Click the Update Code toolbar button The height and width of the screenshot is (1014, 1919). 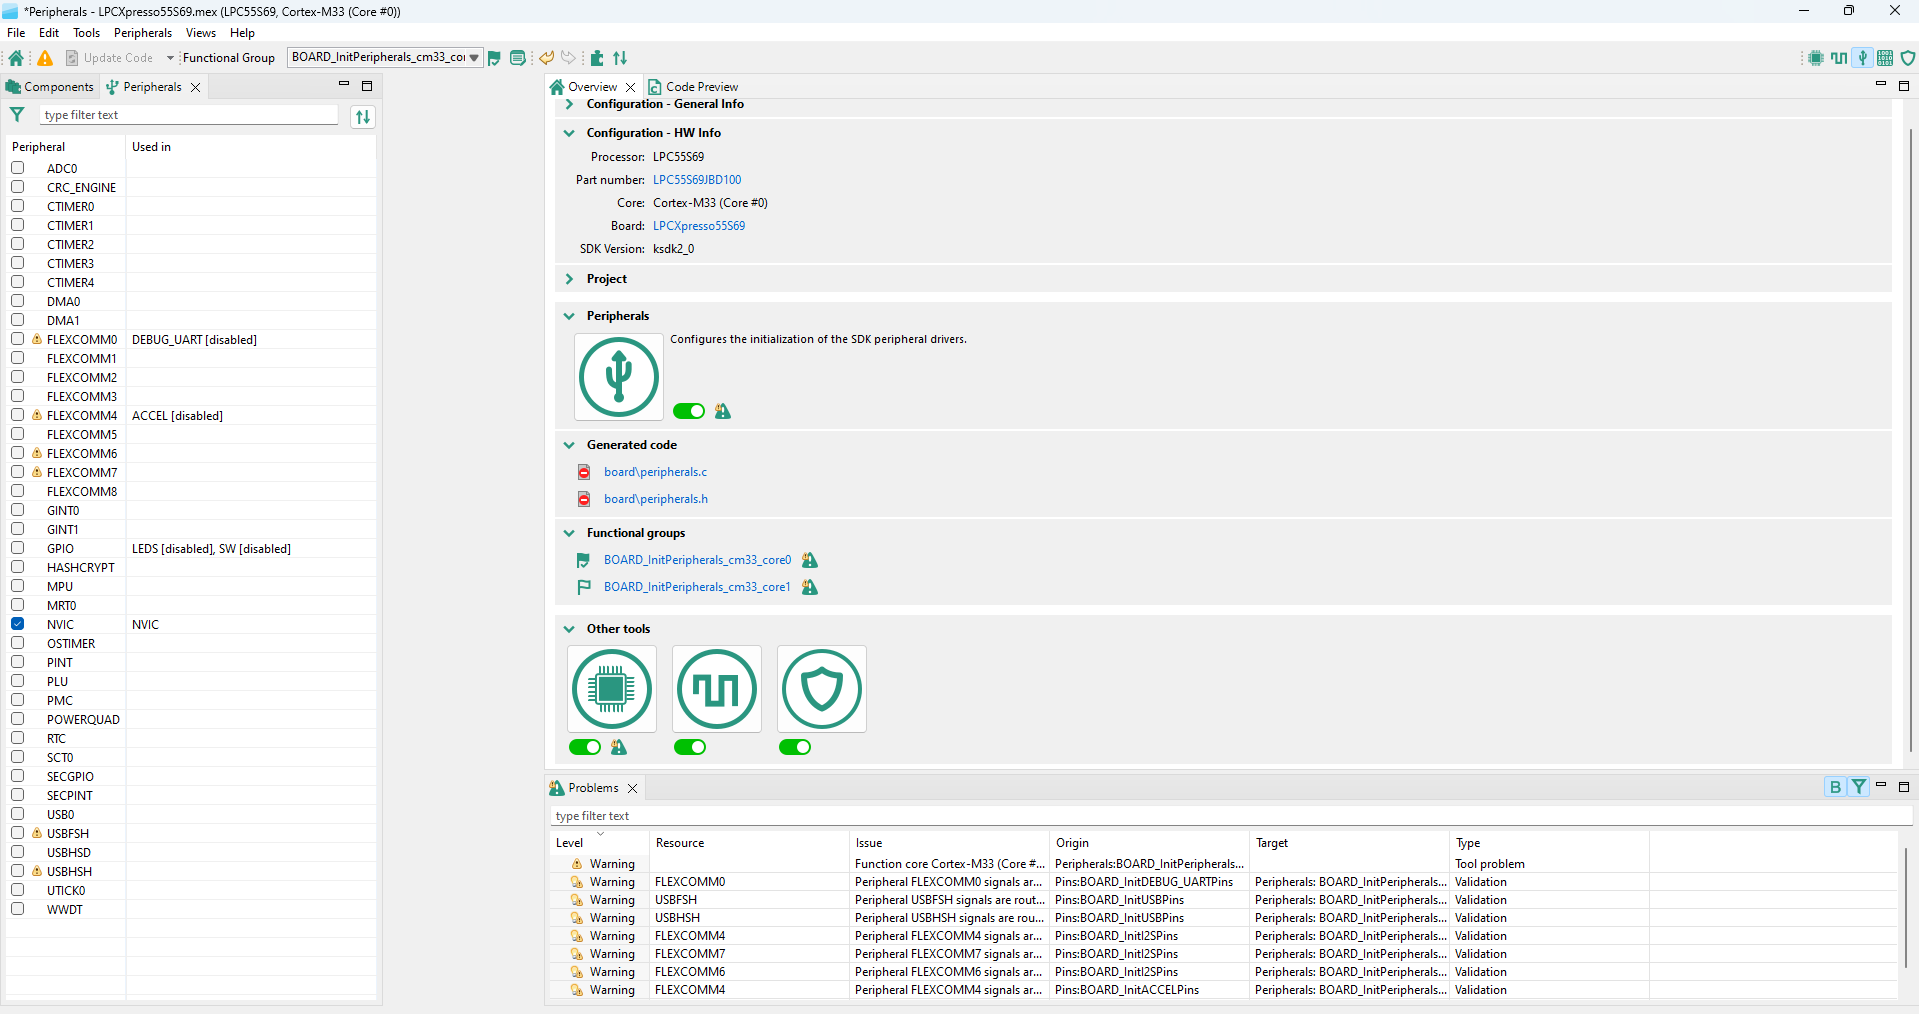click(110, 58)
